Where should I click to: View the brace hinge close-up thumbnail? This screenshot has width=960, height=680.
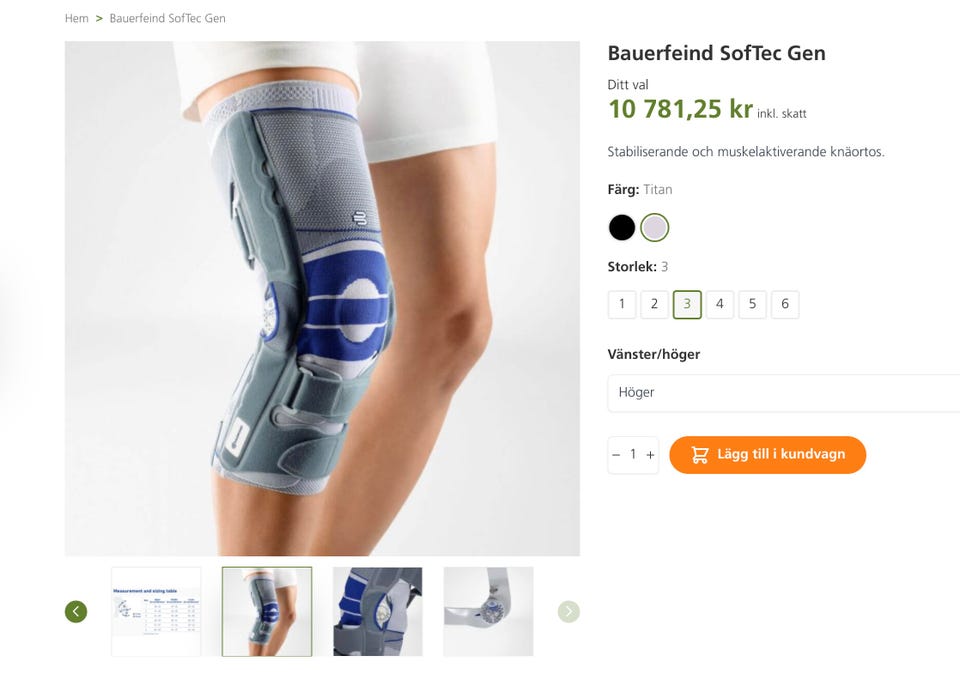click(x=378, y=611)
